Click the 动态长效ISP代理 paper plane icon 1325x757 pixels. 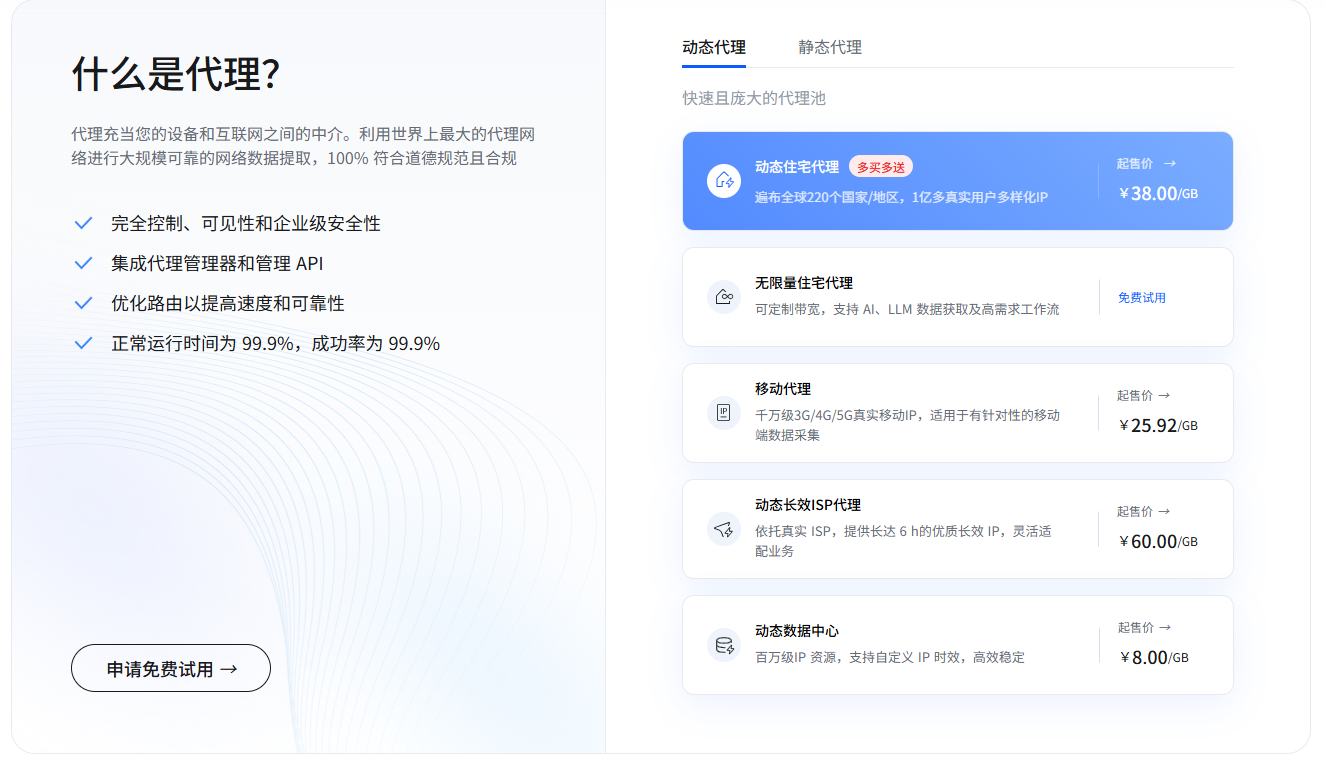[724, 529]
